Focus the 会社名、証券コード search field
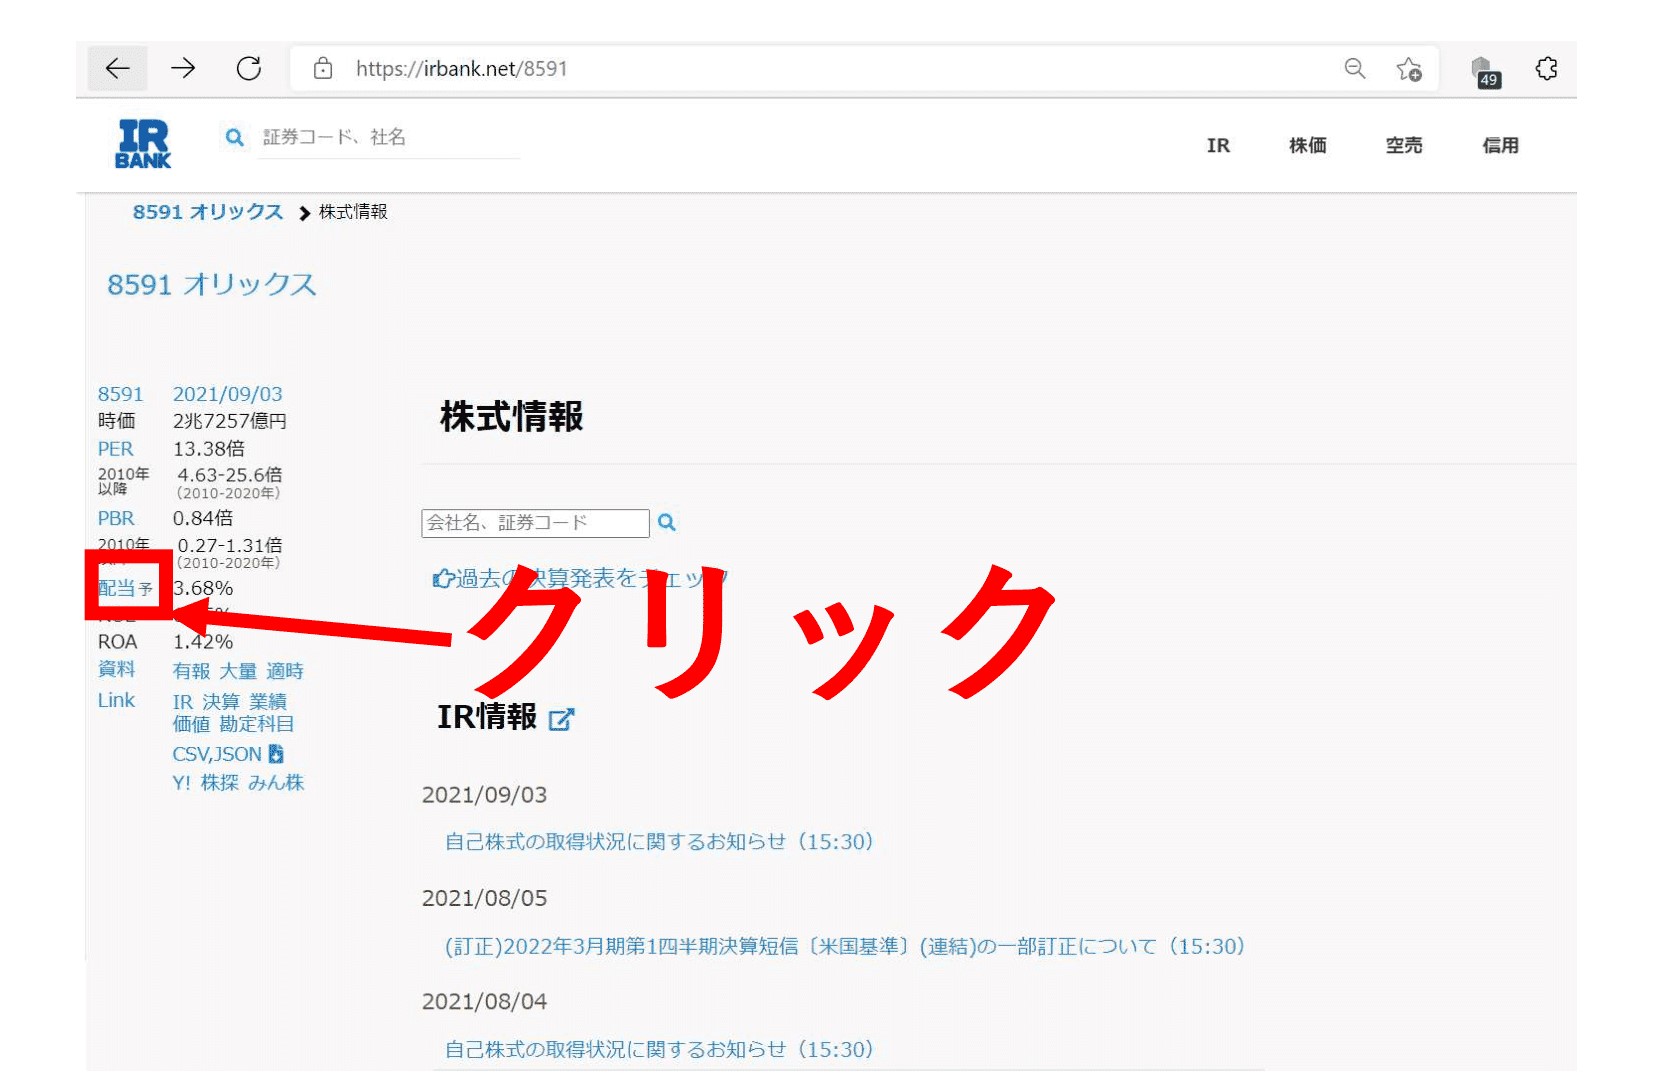1653x1089 pixels. (535, 523)
